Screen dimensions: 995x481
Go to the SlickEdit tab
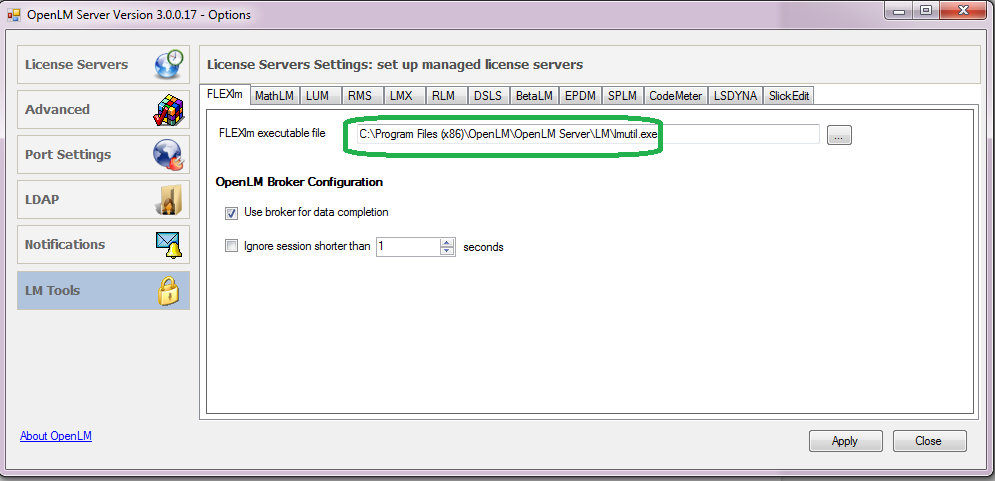(788, 96)
